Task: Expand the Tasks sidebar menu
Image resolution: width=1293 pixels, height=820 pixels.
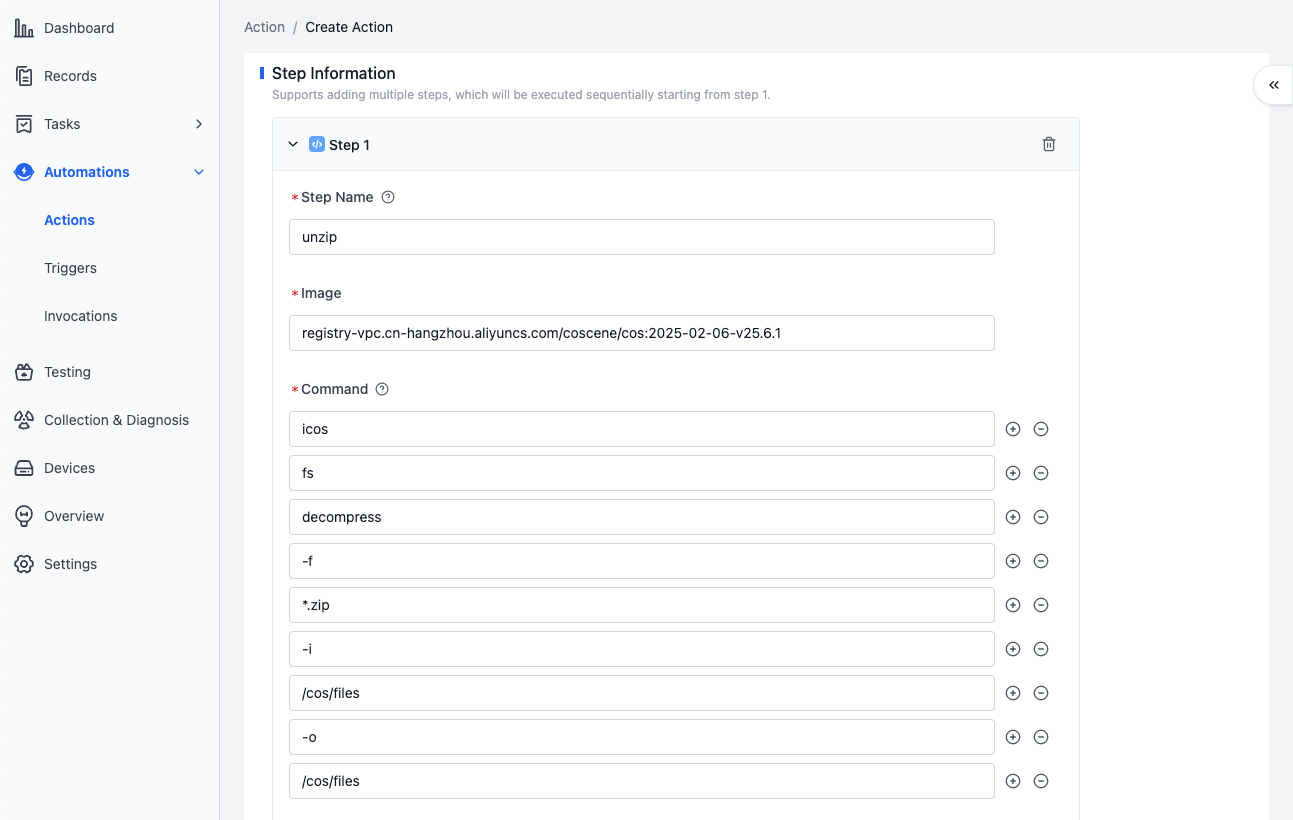Action: click(x=198, y=124)
